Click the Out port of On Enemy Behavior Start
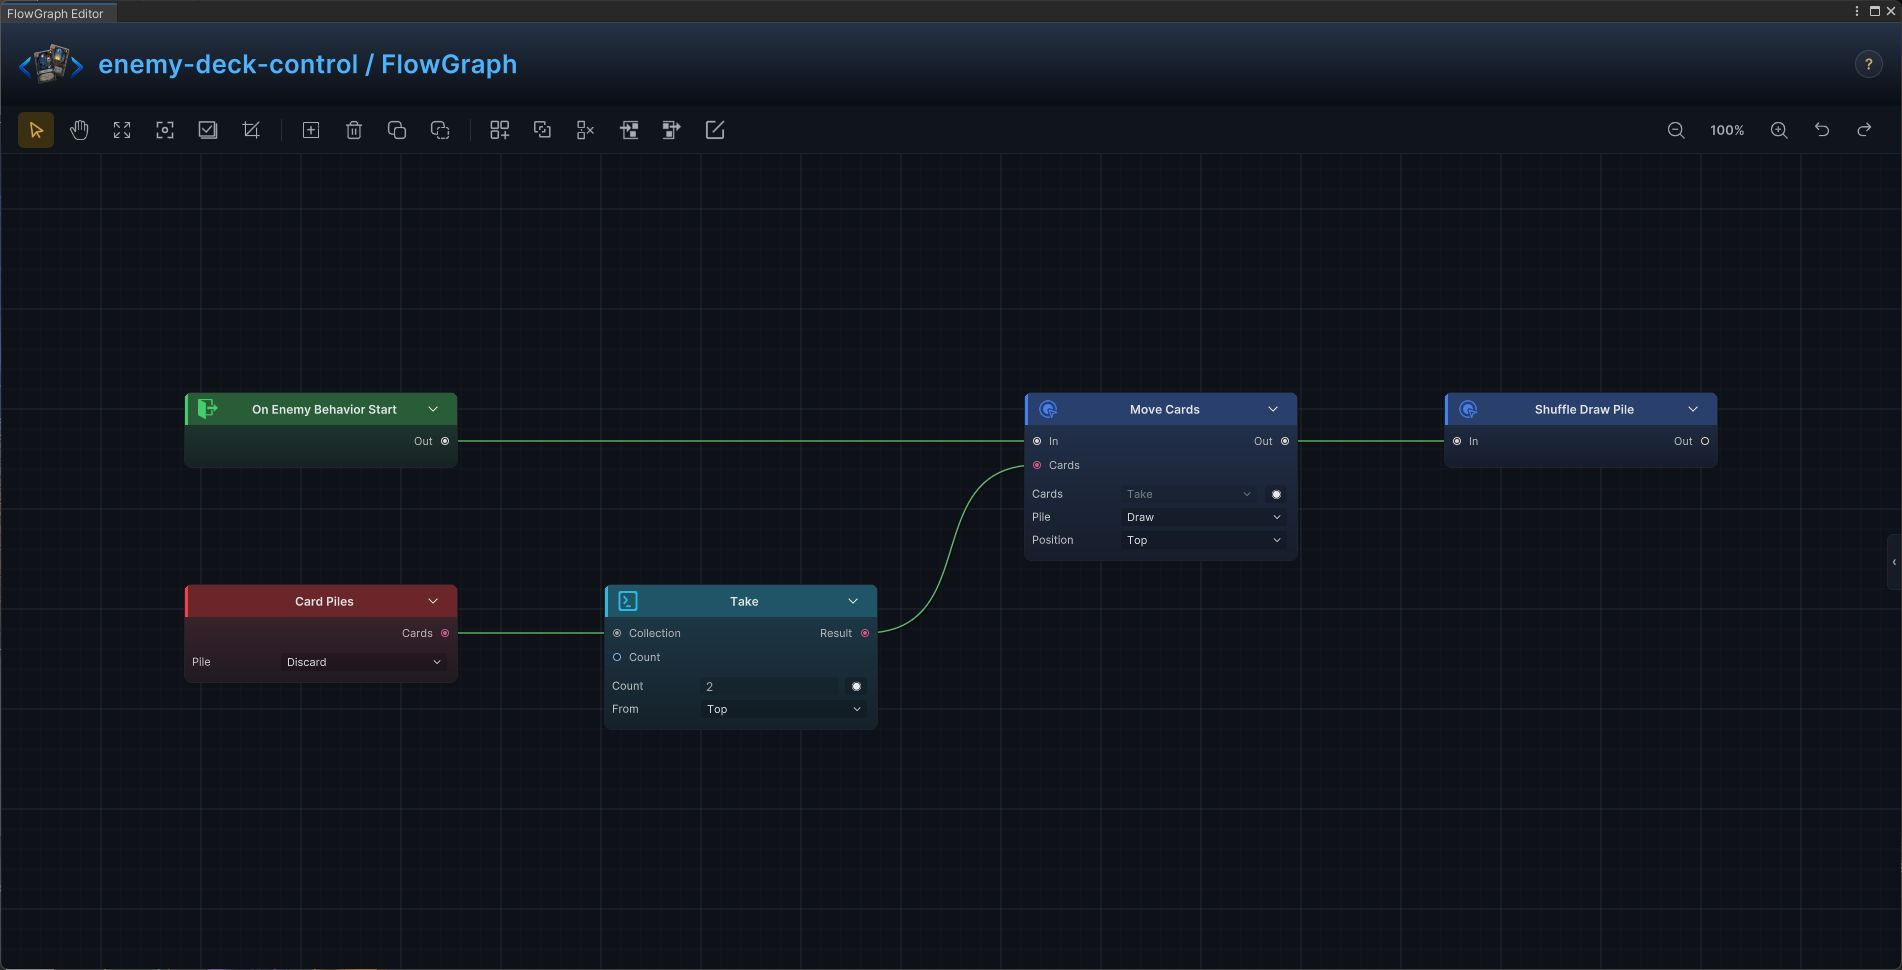Image resolution: width=1902 pixels, height=970 pixels. 445,441
